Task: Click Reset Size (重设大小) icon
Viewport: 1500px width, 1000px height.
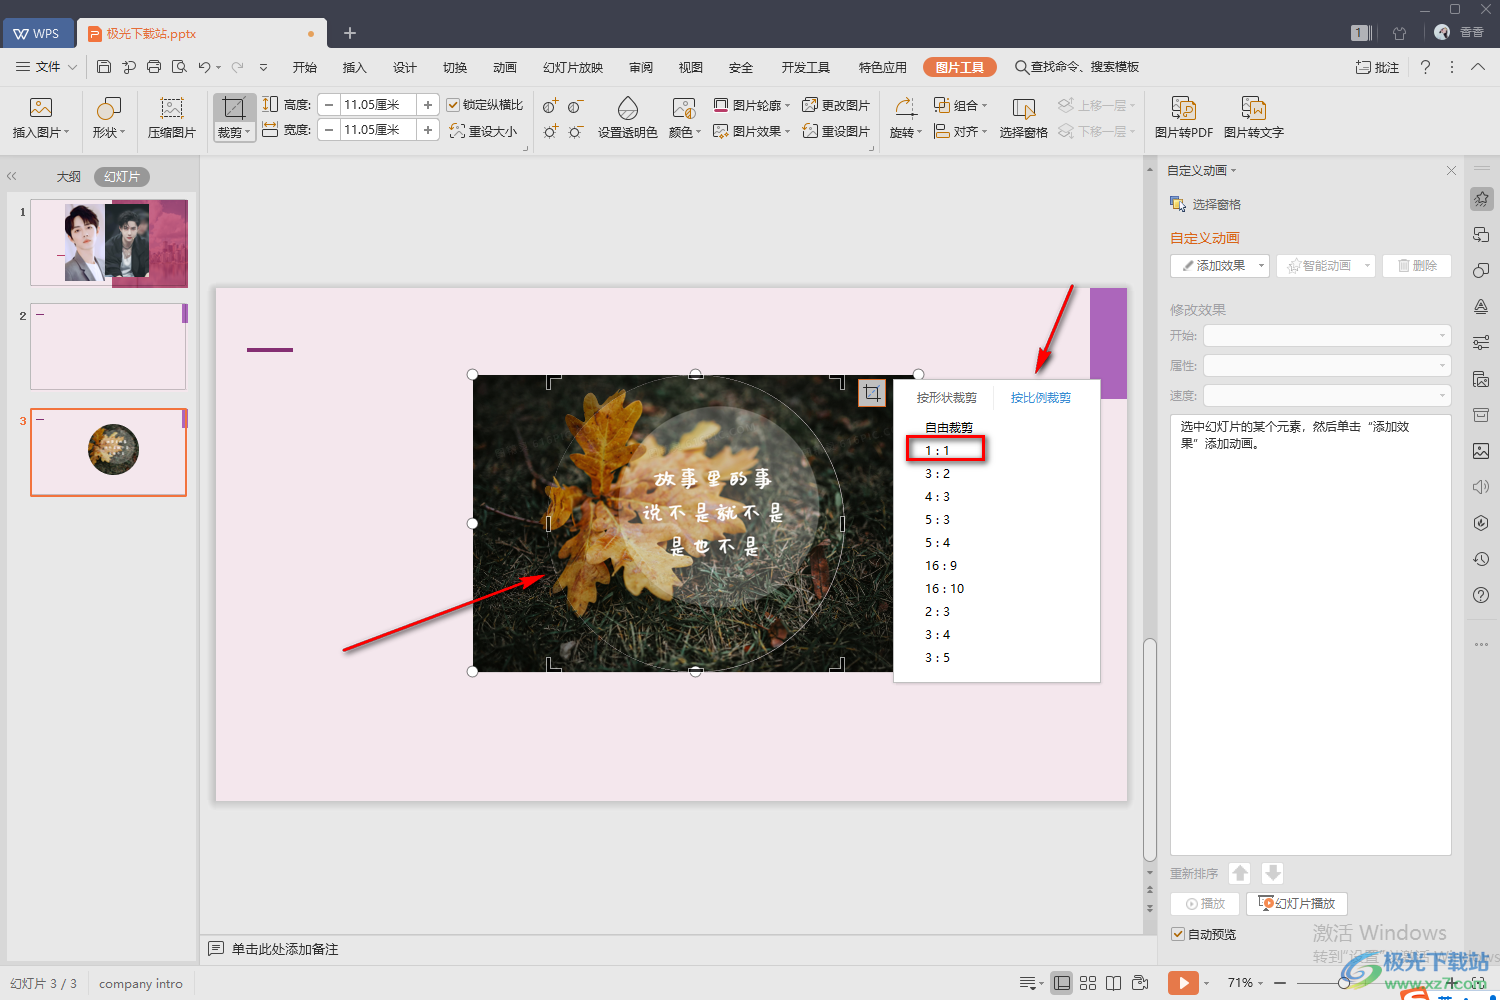Action: coord(484,131)
